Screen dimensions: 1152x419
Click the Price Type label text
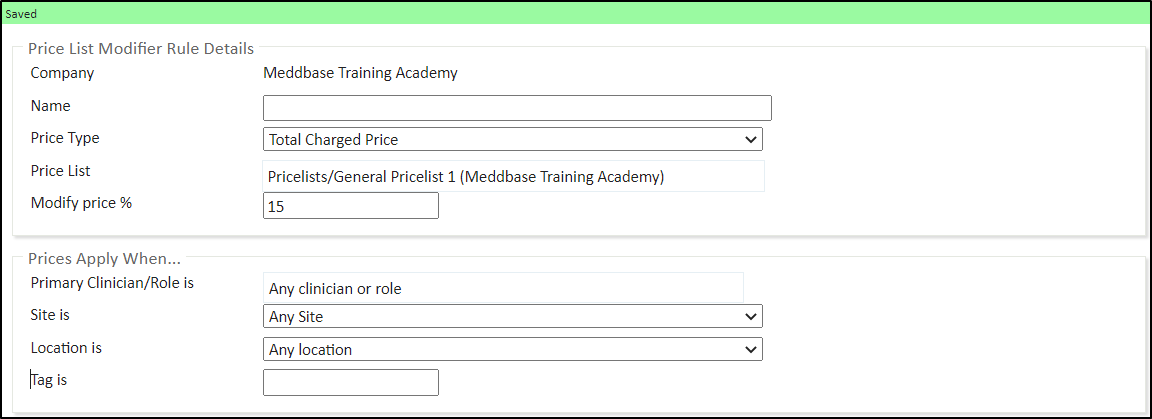65,138
